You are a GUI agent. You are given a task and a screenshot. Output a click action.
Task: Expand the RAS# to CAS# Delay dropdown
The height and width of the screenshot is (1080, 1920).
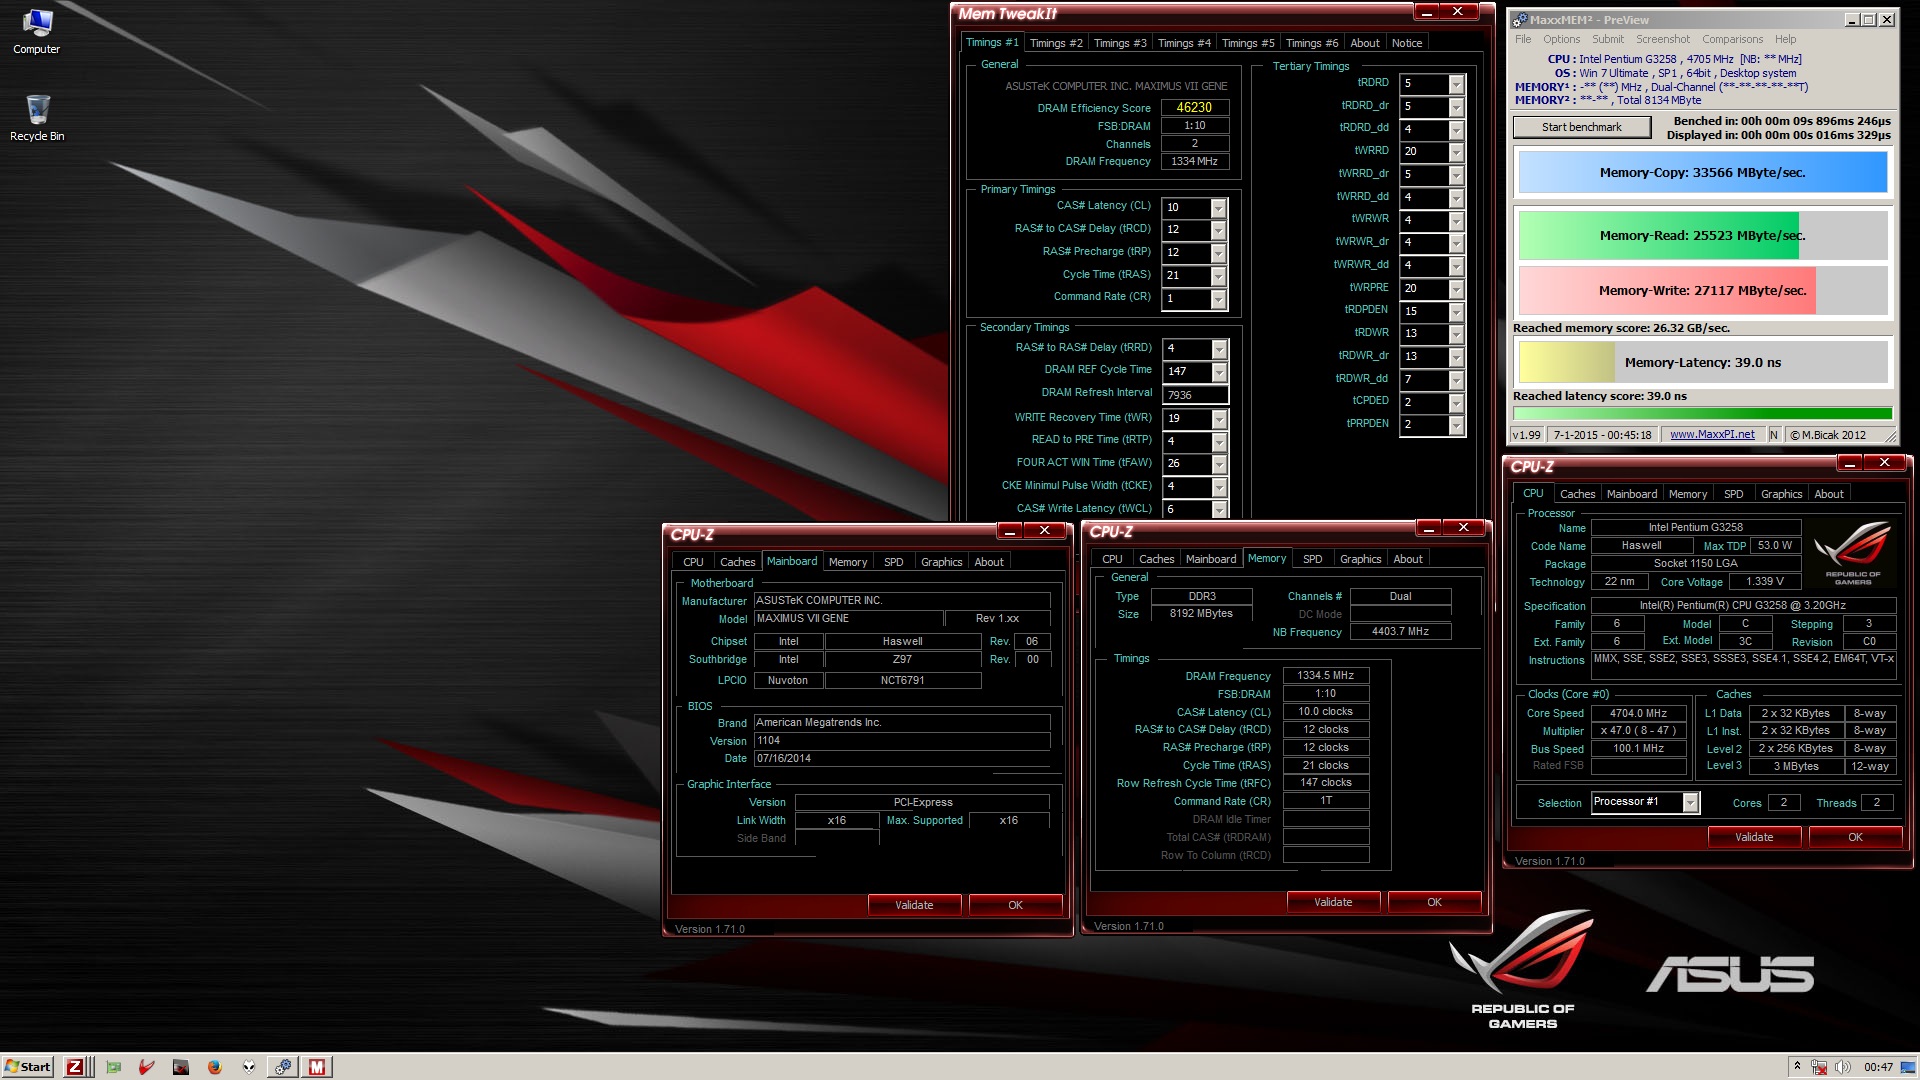click(1218, 230)
